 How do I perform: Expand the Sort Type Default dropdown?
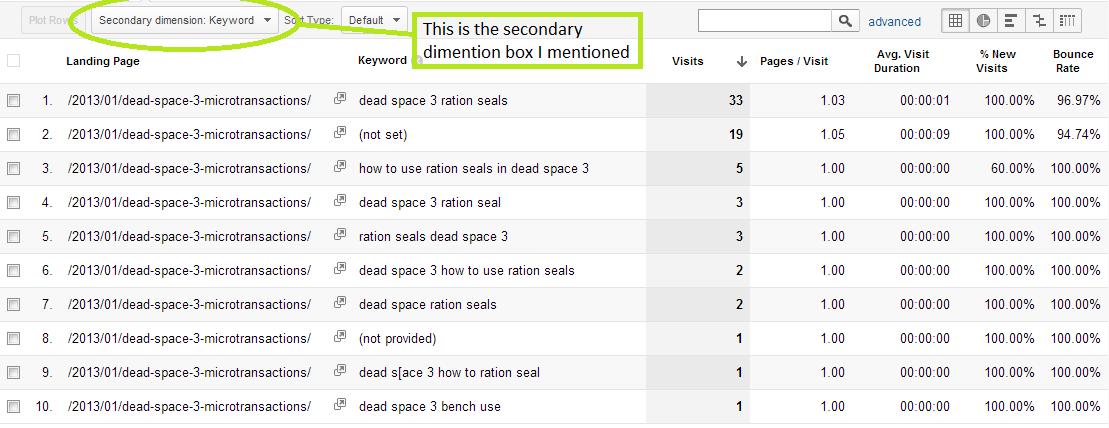coord(374,19)
